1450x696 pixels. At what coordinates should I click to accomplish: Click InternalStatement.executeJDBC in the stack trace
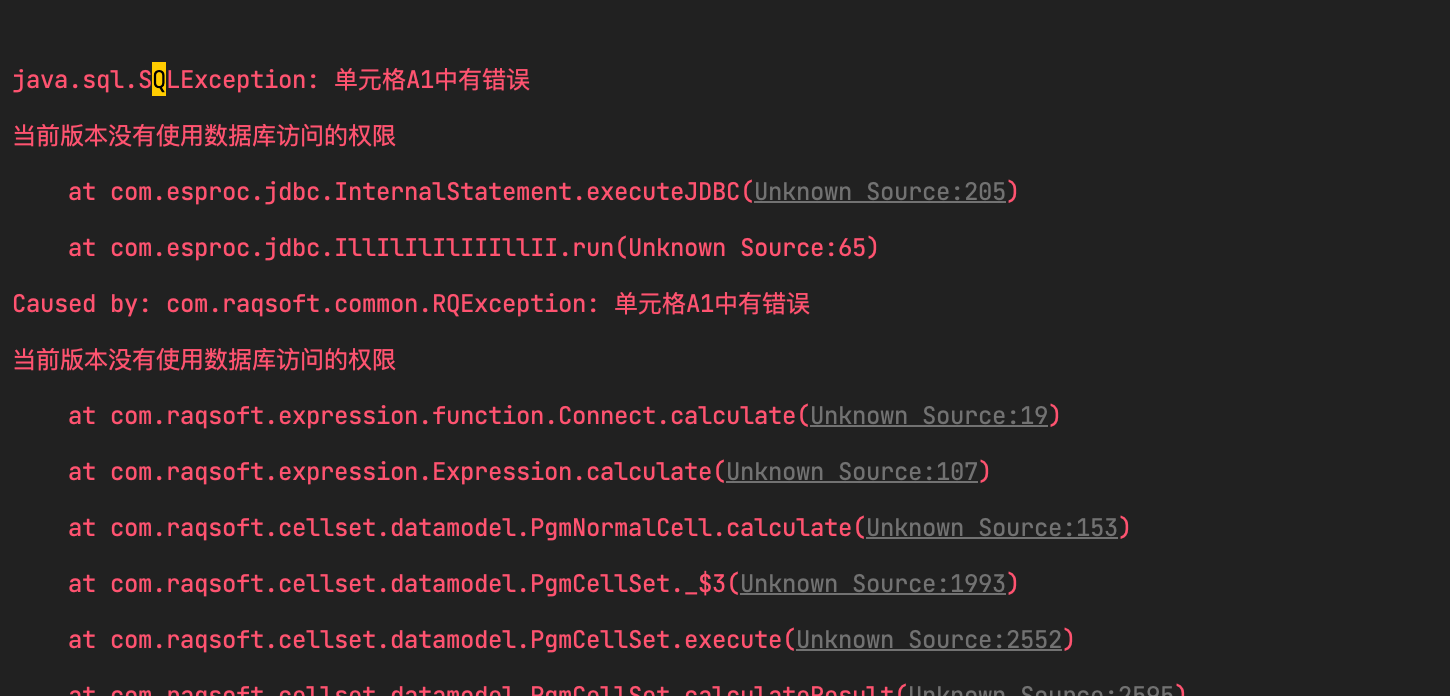[x=537, y=192]
